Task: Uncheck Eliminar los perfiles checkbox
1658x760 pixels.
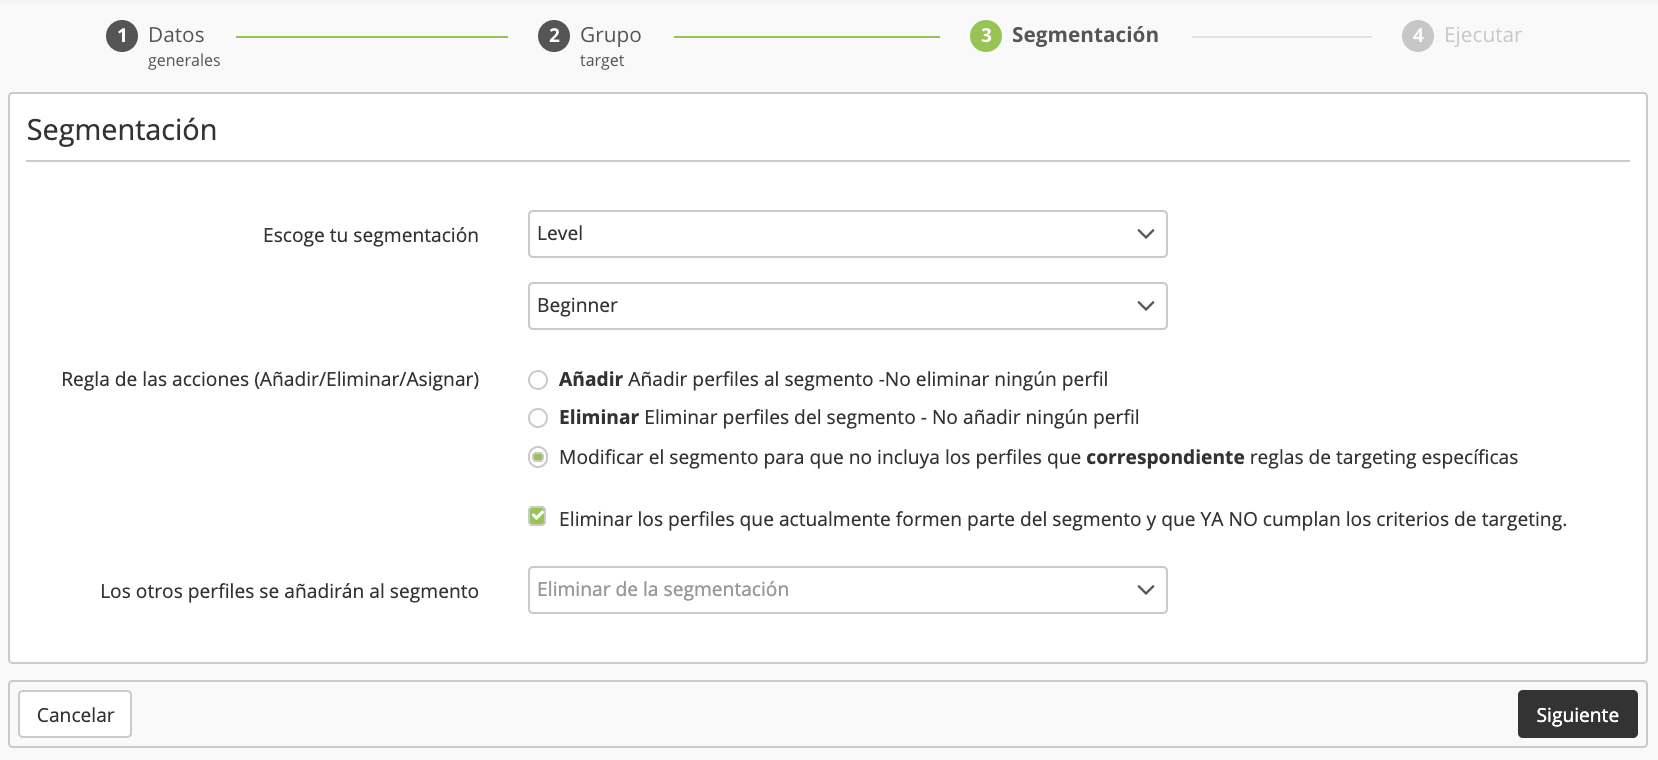Action: click(538, 517)
